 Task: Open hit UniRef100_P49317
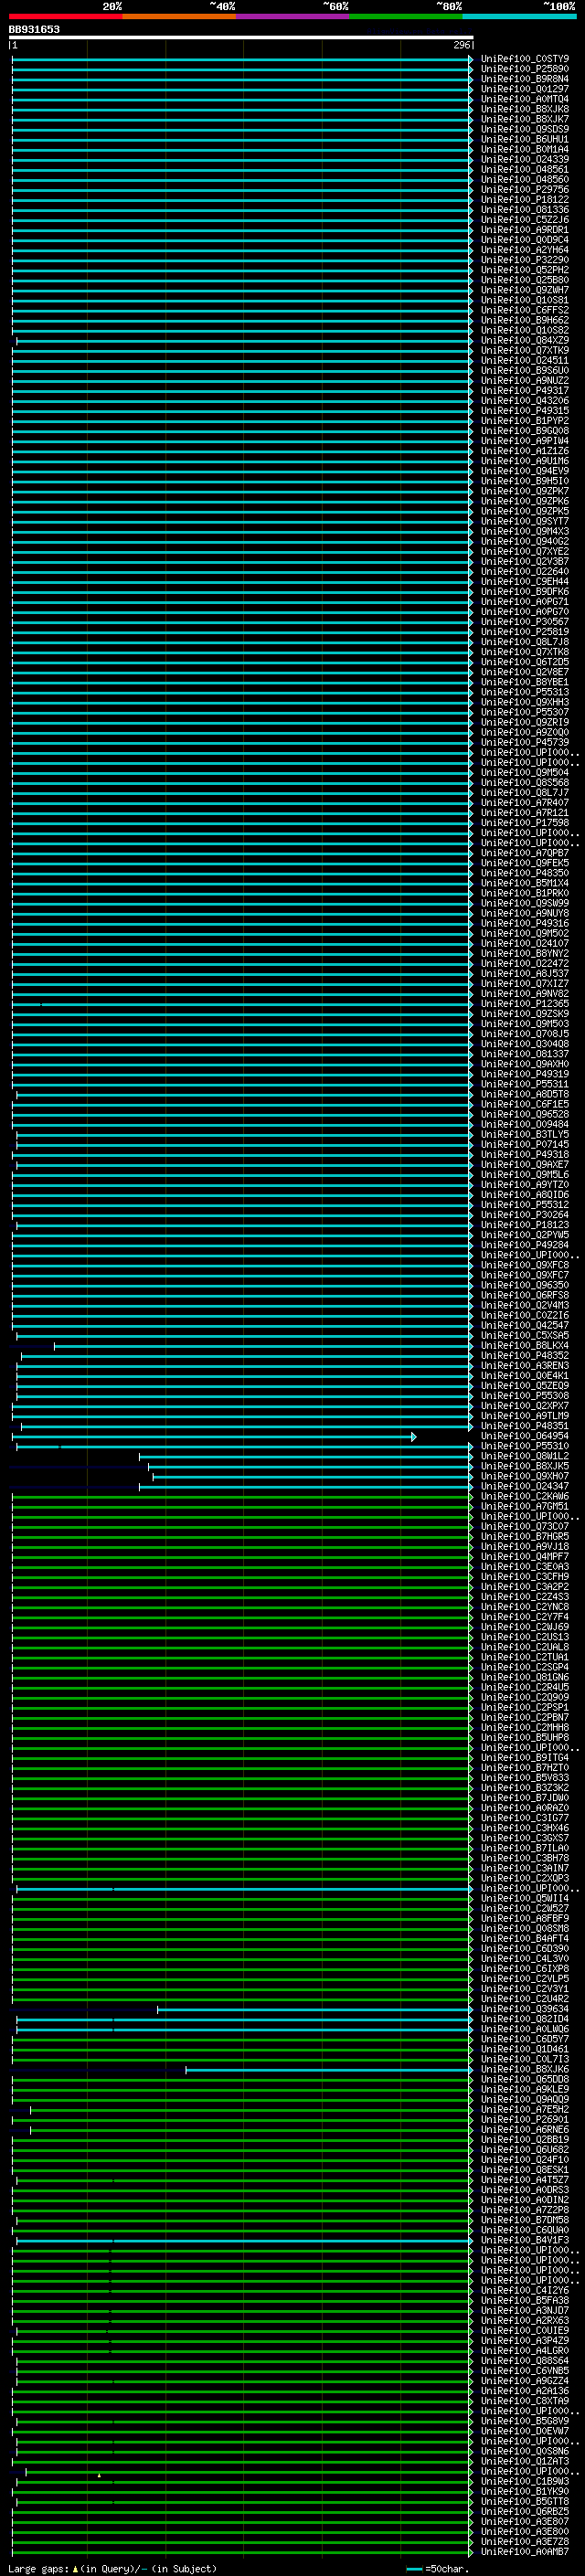(x=525, y=391)
